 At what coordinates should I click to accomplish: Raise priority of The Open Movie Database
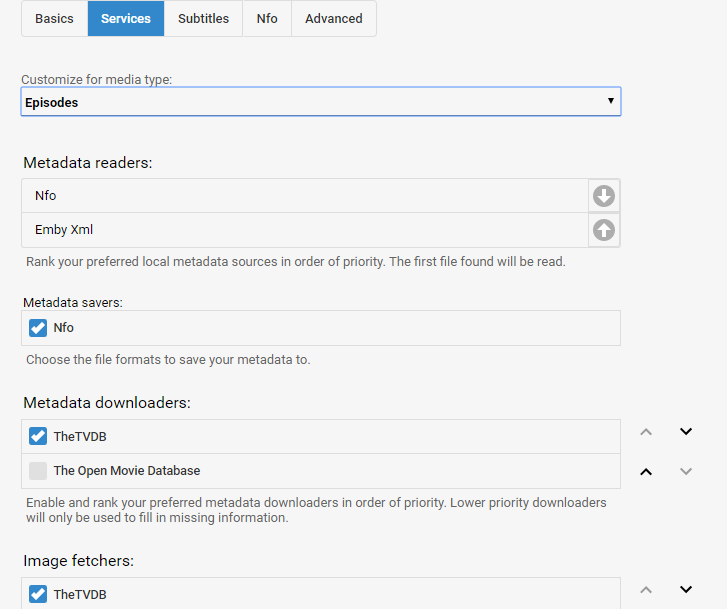pyautogui.click(x=646, y=471)
